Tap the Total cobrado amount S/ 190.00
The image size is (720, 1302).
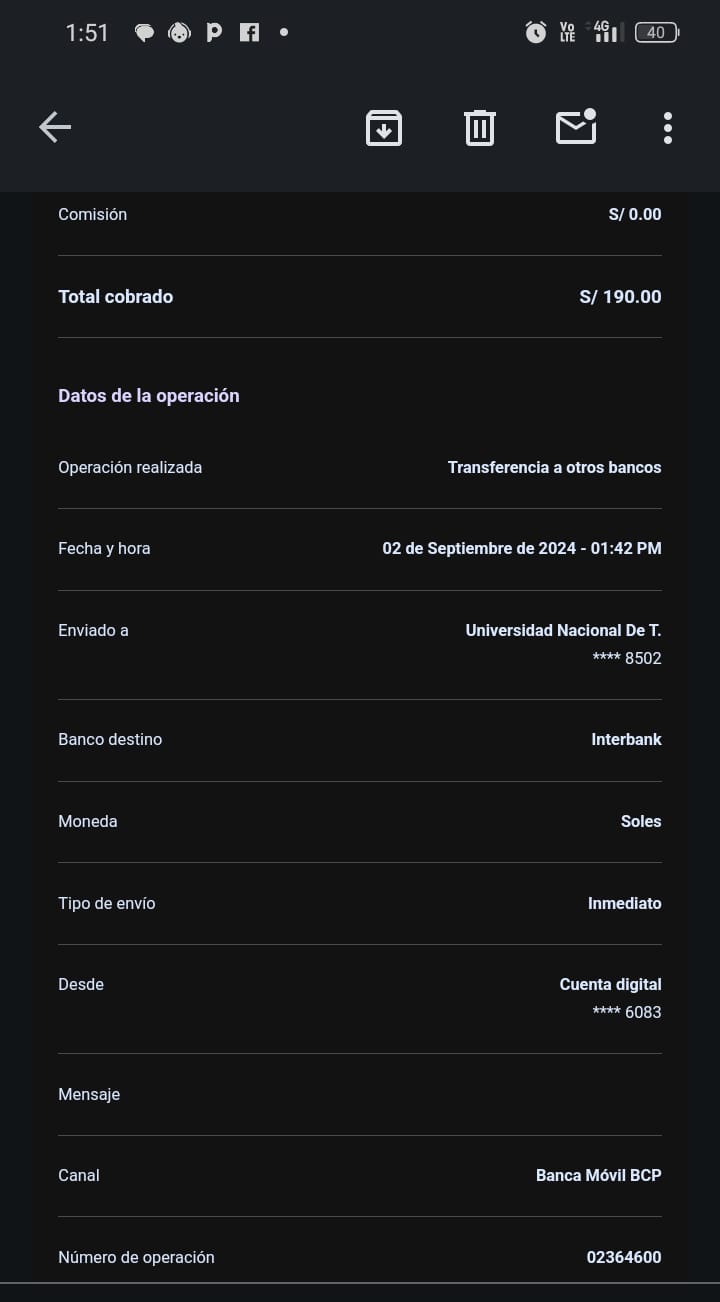point(620,296)
